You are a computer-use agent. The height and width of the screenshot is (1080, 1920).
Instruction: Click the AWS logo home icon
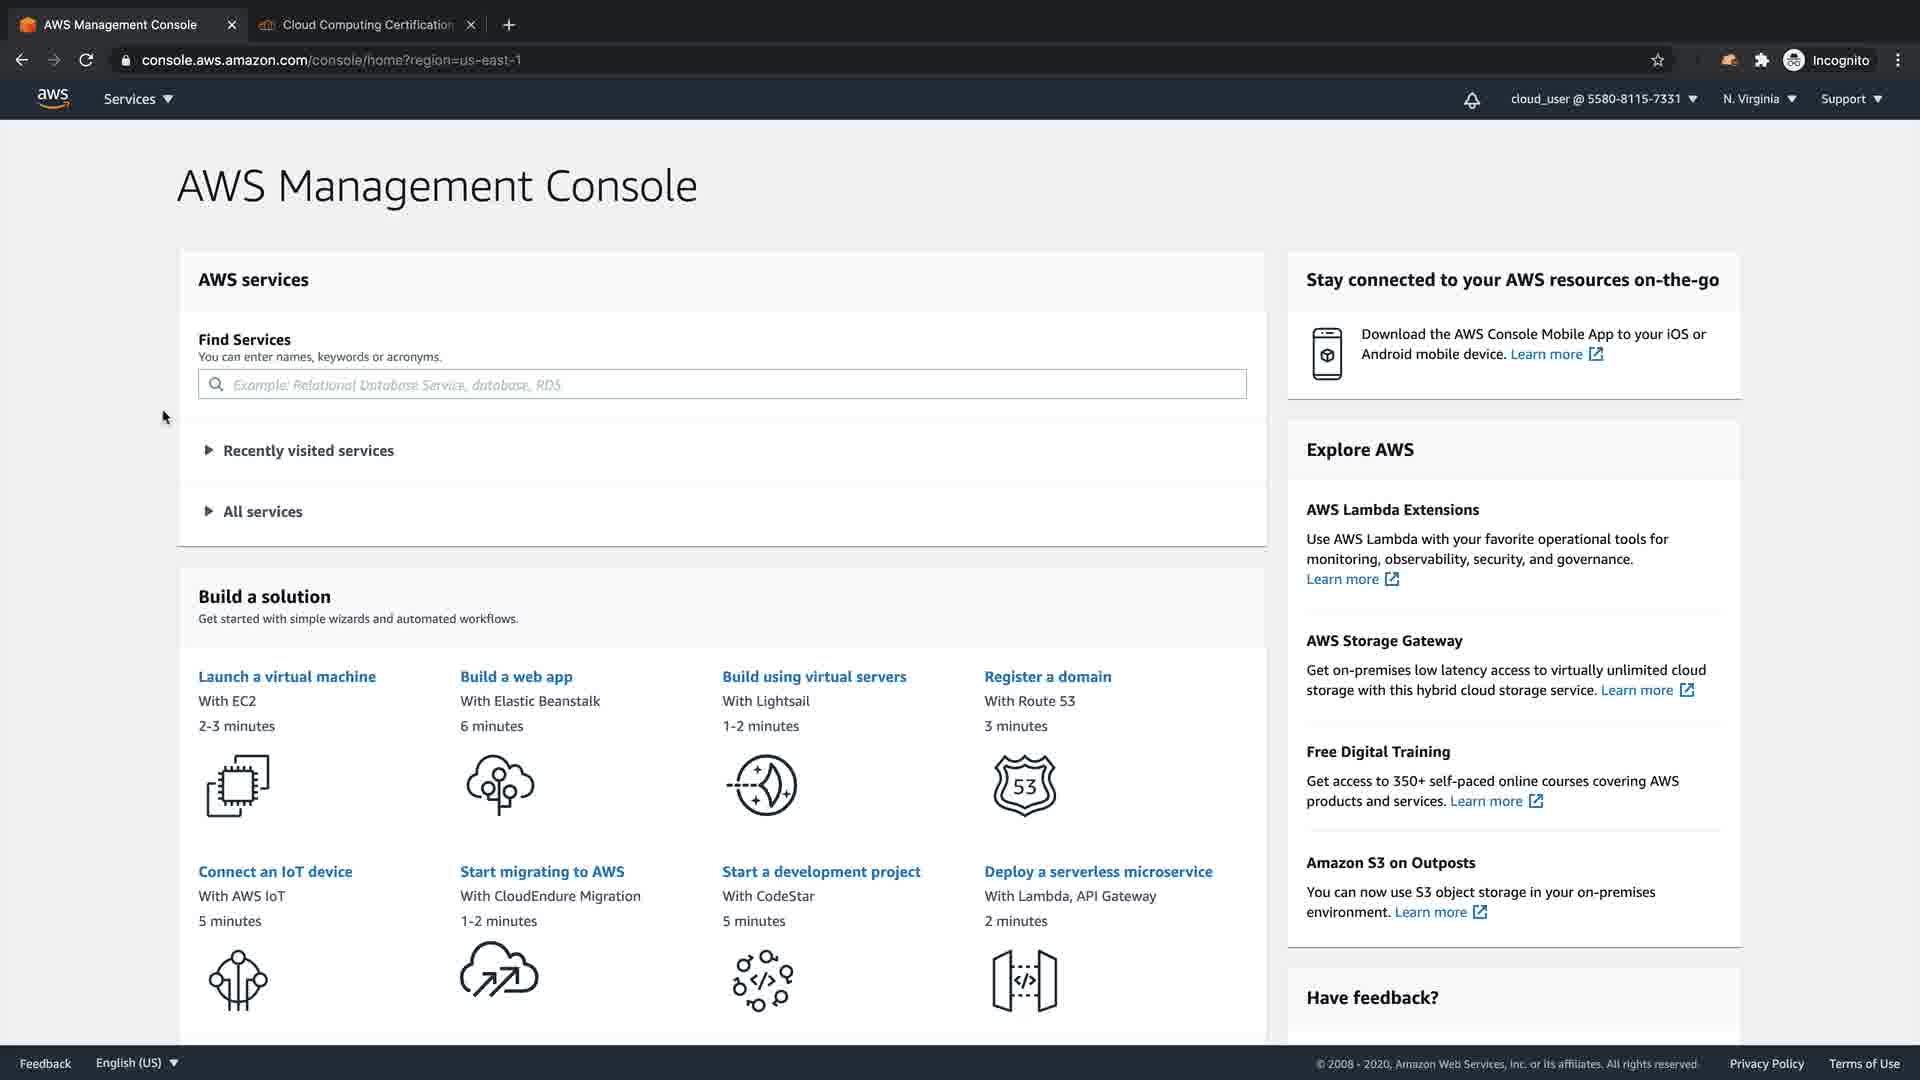click(53, 98)
